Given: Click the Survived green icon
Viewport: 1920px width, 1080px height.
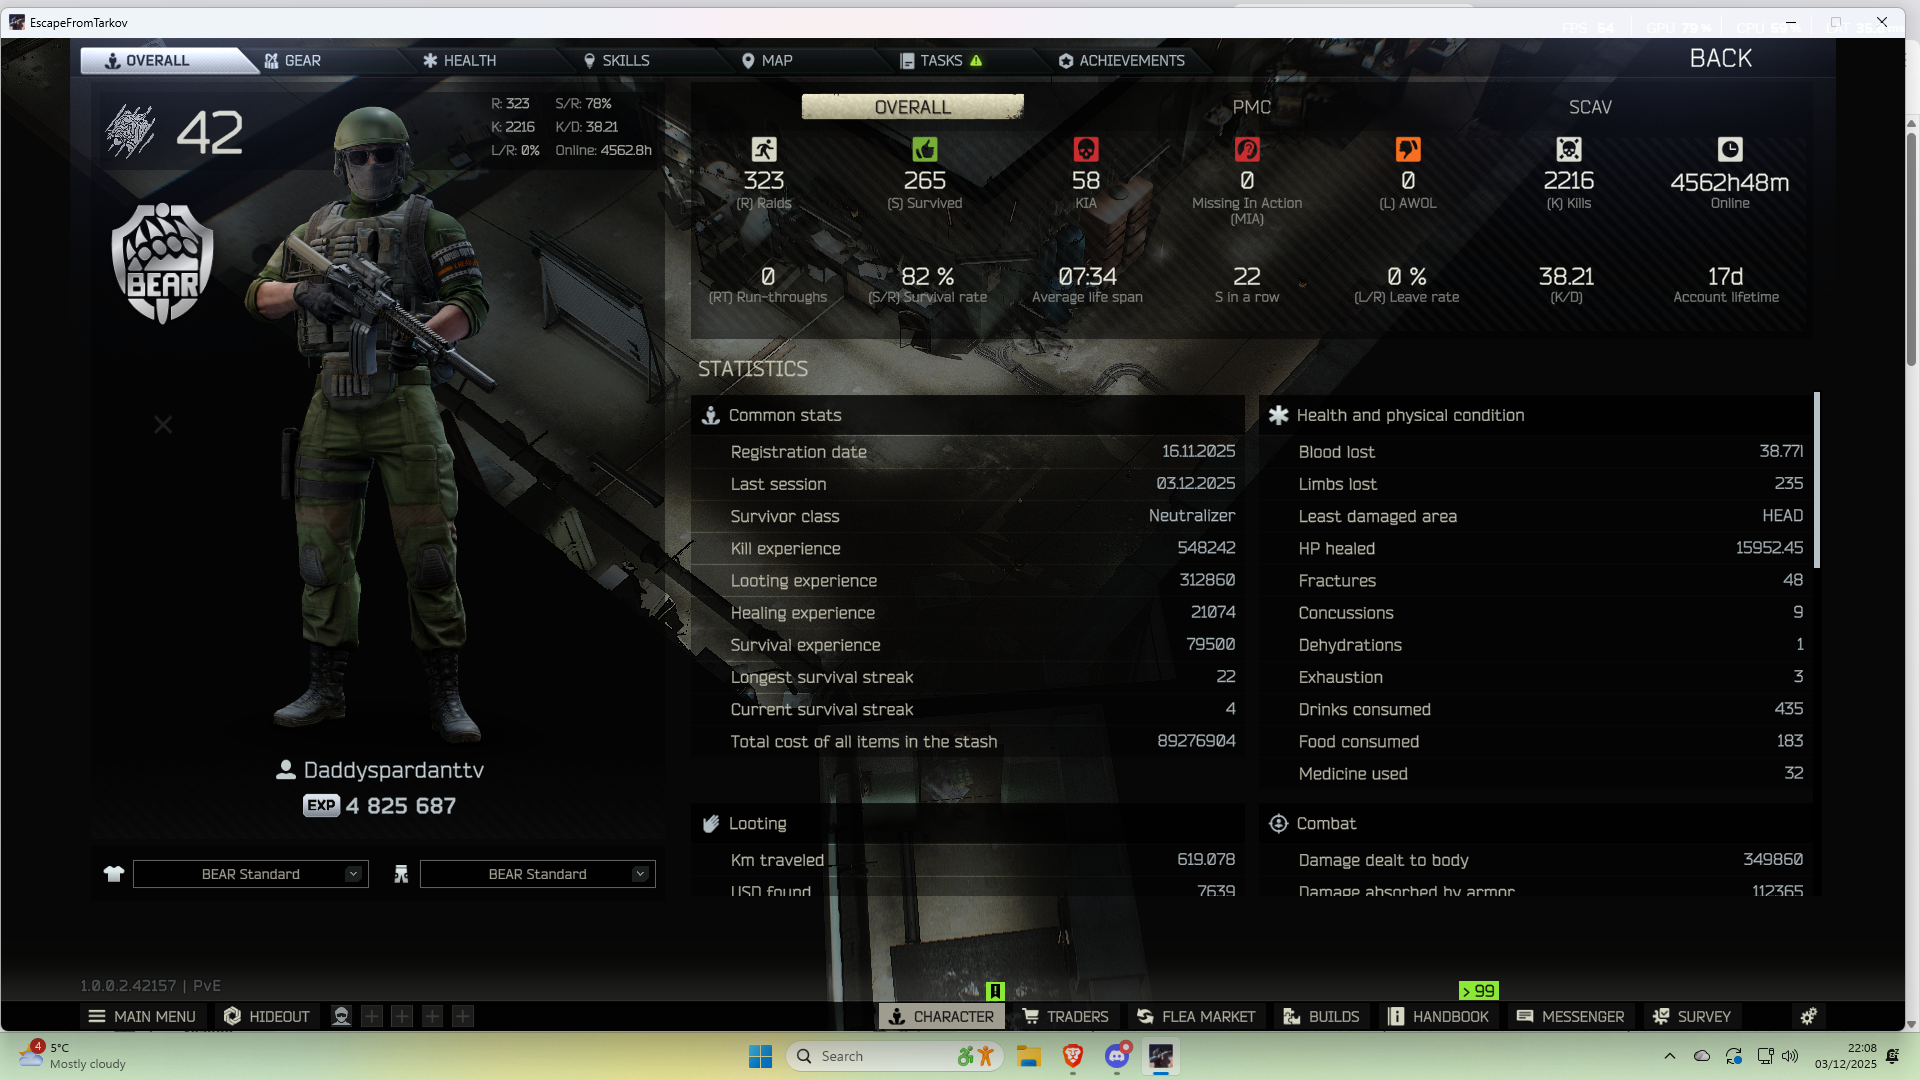Looking at the screenshot, I should click(x=924, y=150).
